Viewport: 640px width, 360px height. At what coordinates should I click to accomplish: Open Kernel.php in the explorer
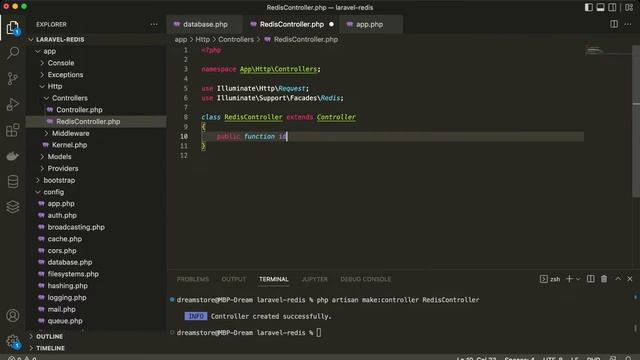pyautogui.click(x=96, y=145)
